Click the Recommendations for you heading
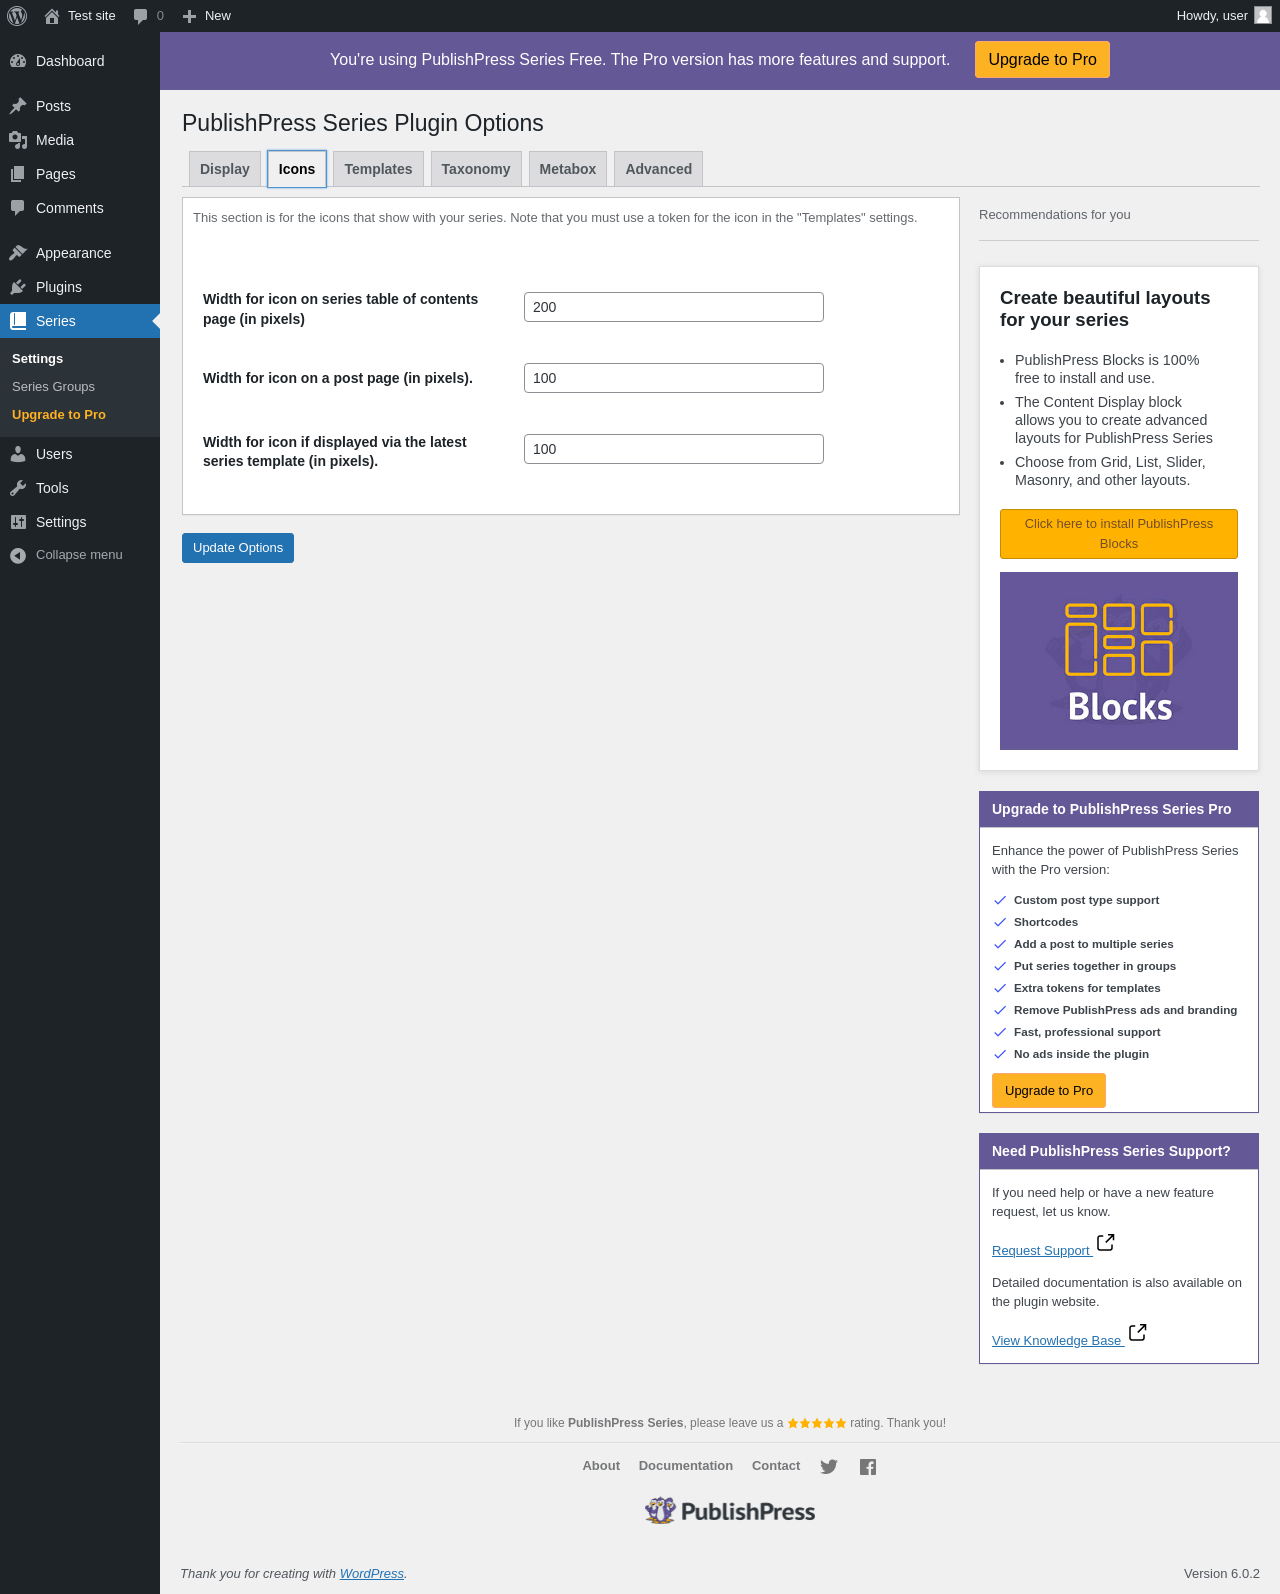This screenshot has height=1594, width=1280. coord(1055,215)
